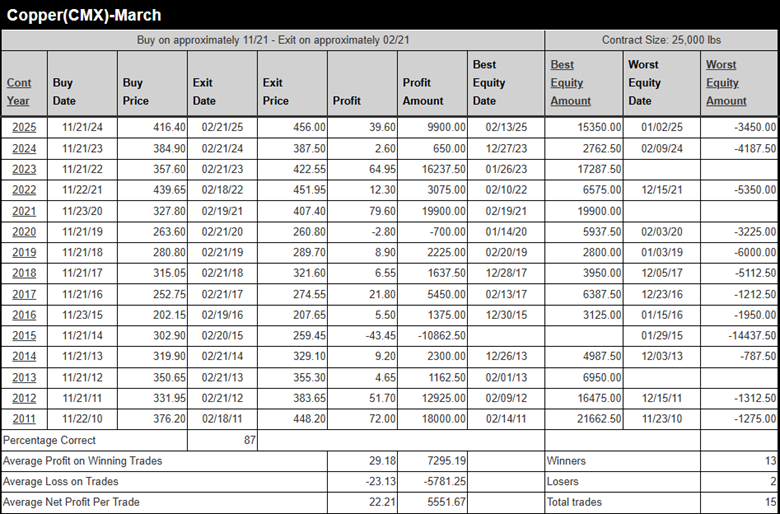The image size is (780, 514).
Task: Select average net profit amount 5551.67
Action: [447, 502]
